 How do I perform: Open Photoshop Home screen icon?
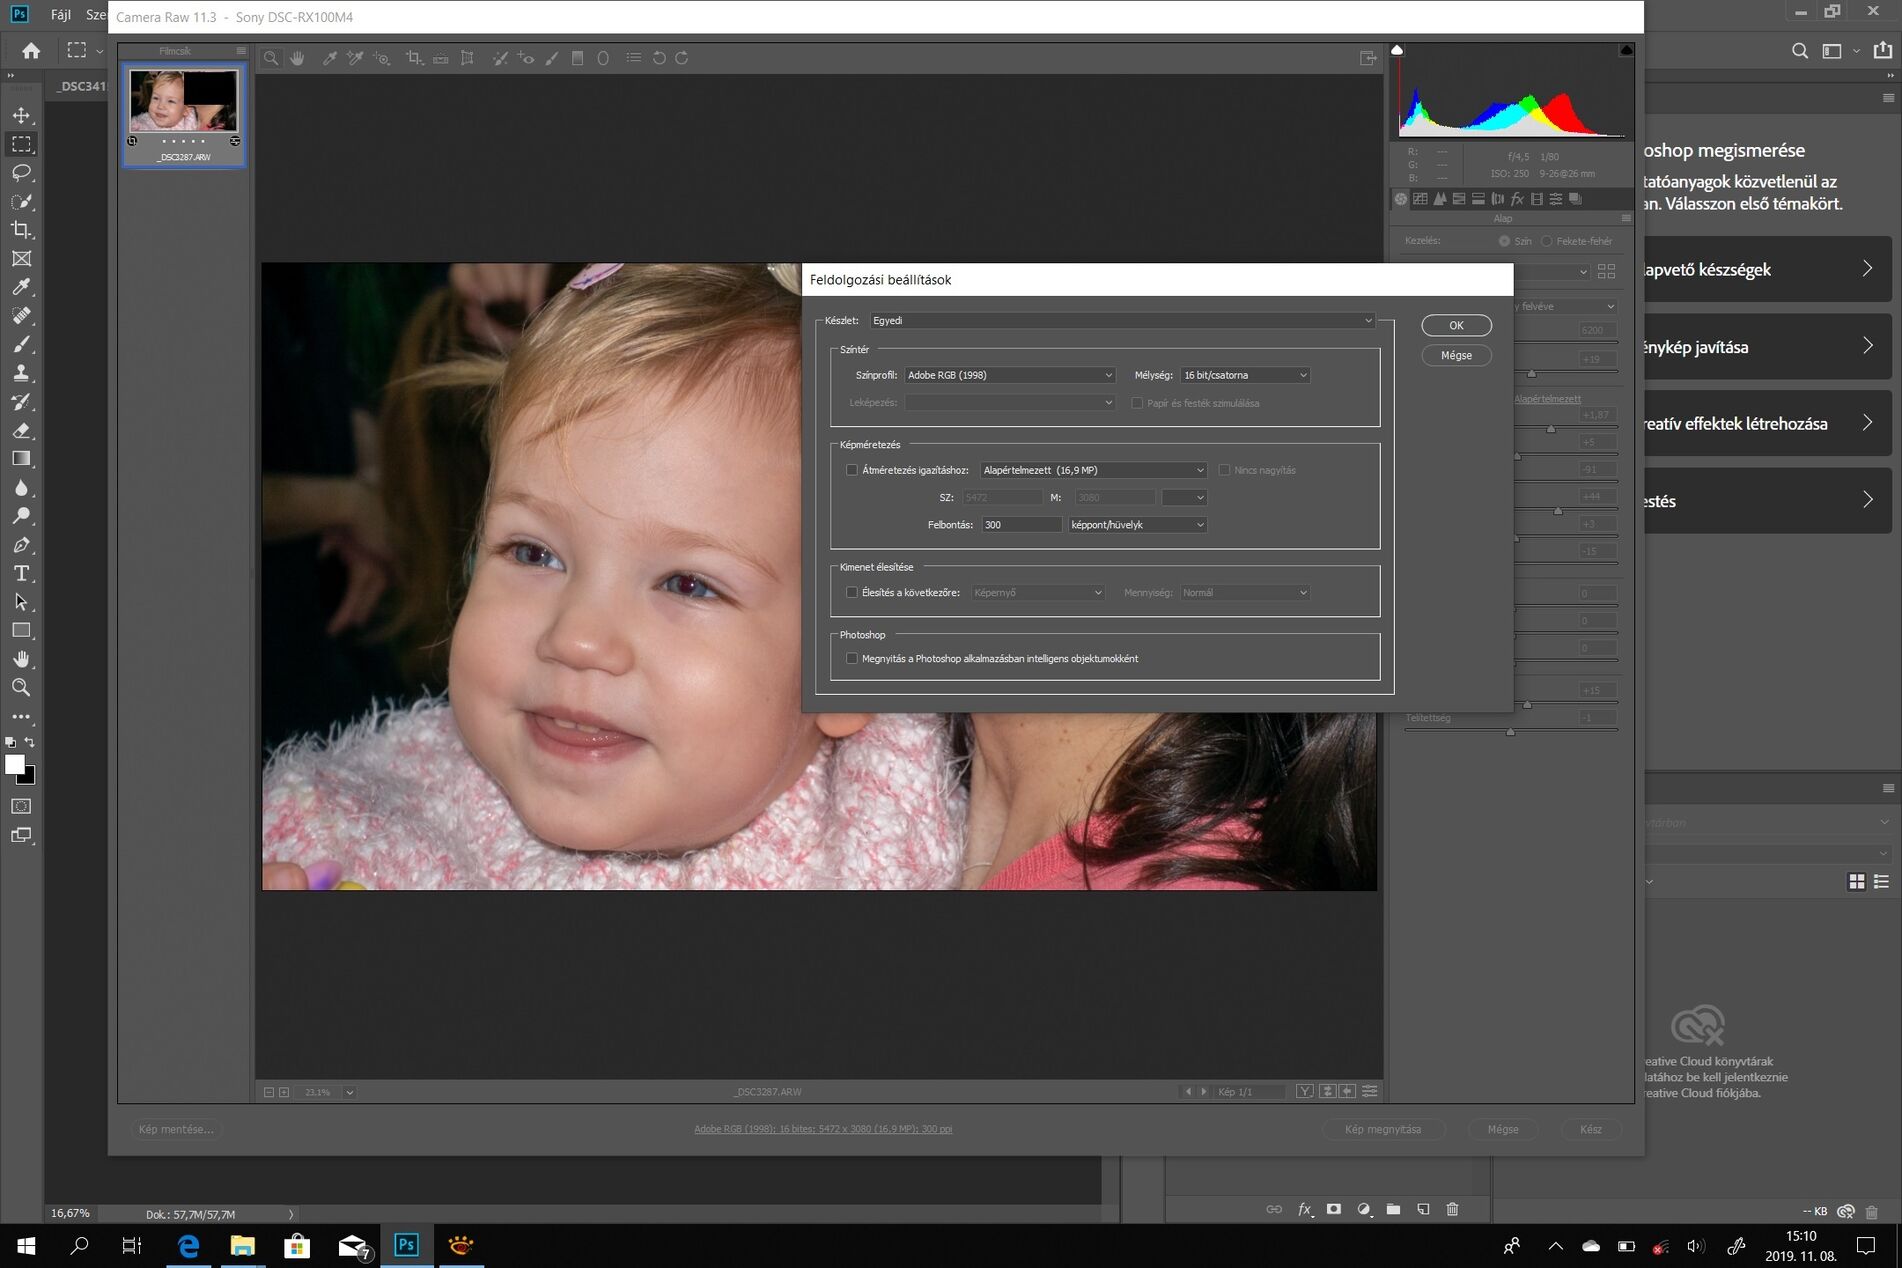[31, 50]
